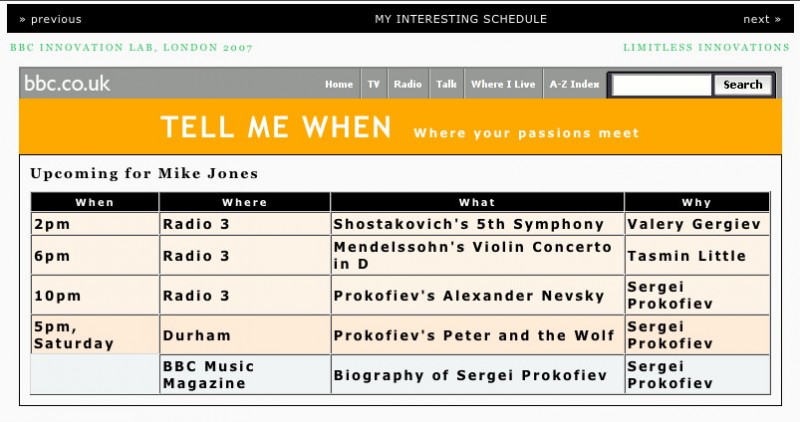The image size is (800, 422).
Task: Click the bbc.co.uk logo
Action: (68, 84)
